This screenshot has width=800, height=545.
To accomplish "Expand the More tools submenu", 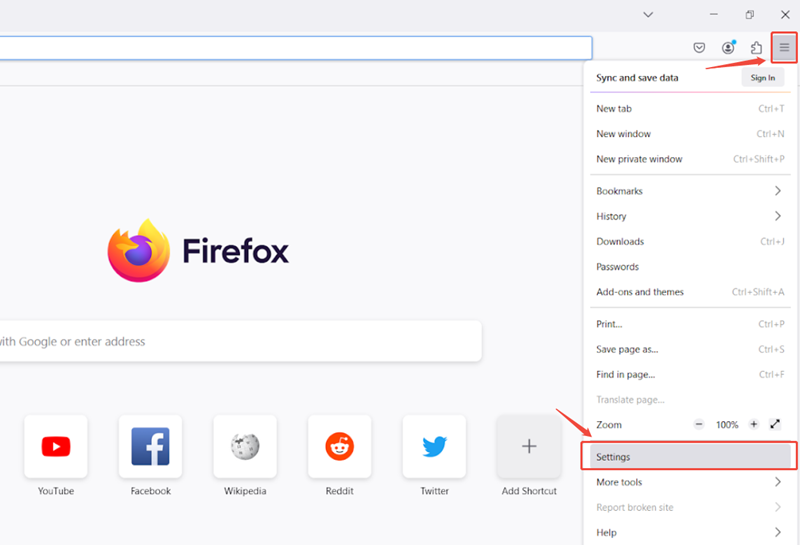I will coord(690,482).
